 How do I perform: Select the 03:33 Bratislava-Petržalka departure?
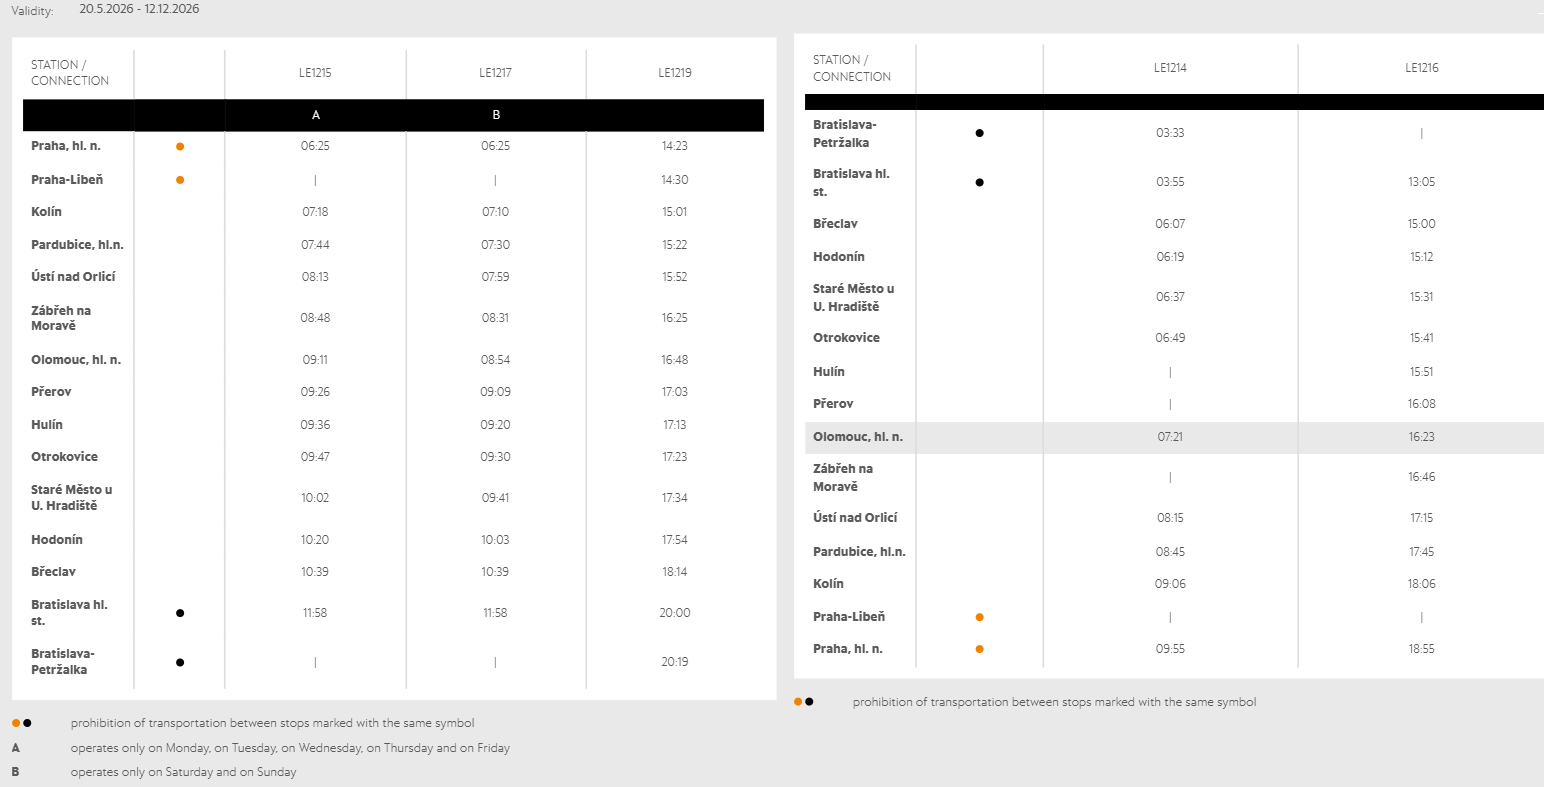coord(1170,133)
